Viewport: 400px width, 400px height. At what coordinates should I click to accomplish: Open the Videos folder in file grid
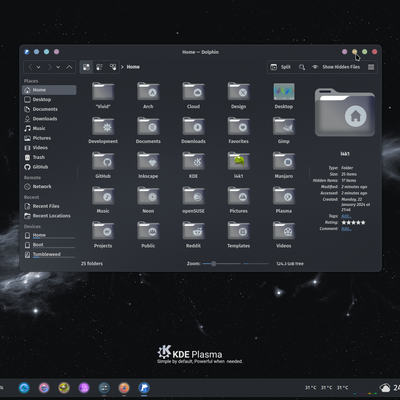click(x=284, y=234)
